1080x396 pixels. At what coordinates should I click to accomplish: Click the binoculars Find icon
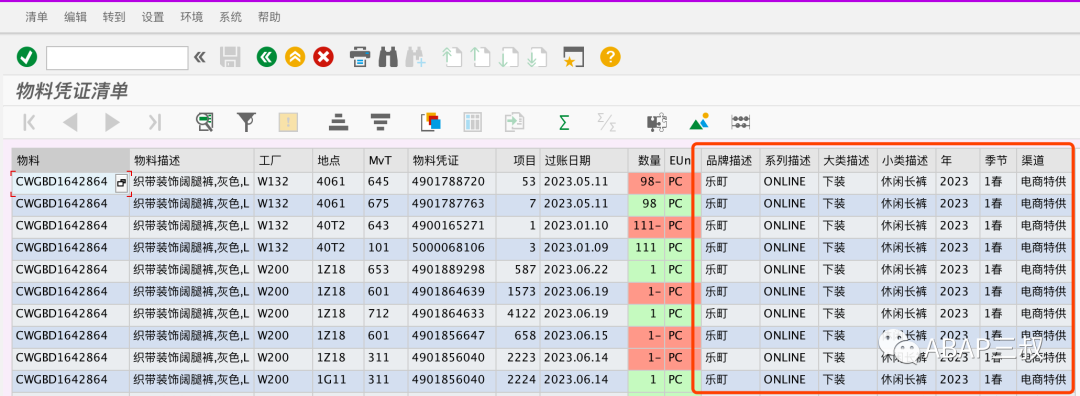pyautogui.click(x=388, y=57)
